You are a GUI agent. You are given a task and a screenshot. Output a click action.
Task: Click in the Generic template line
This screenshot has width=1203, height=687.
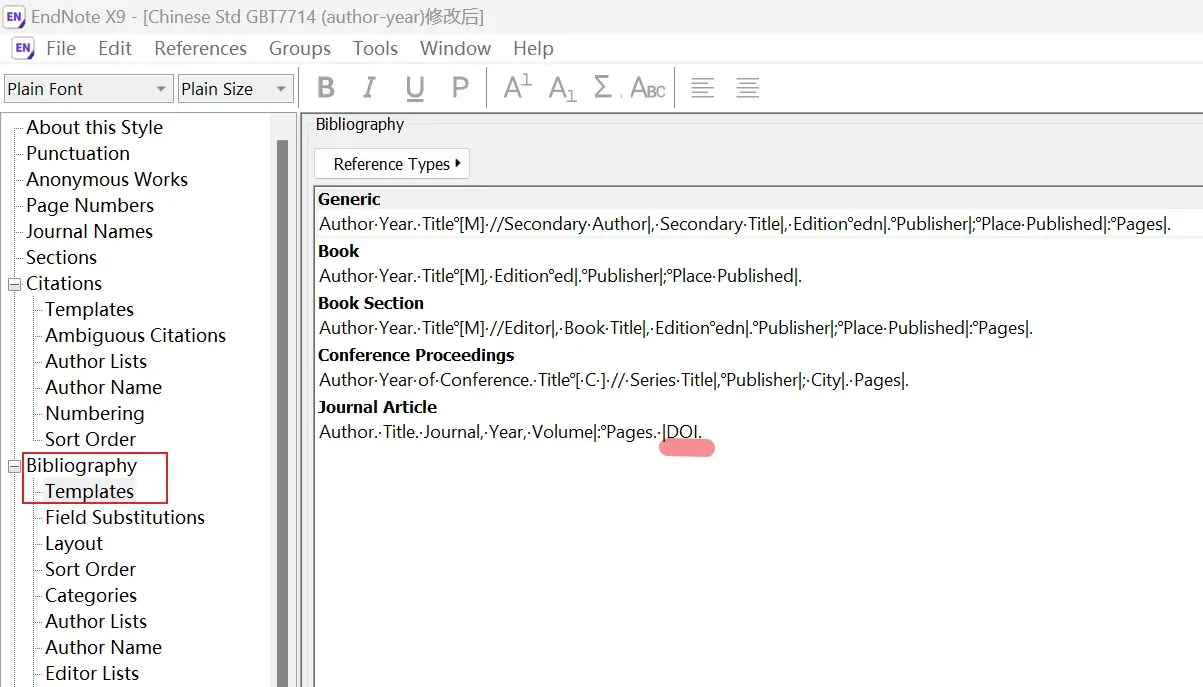click(x=745, y=224)
